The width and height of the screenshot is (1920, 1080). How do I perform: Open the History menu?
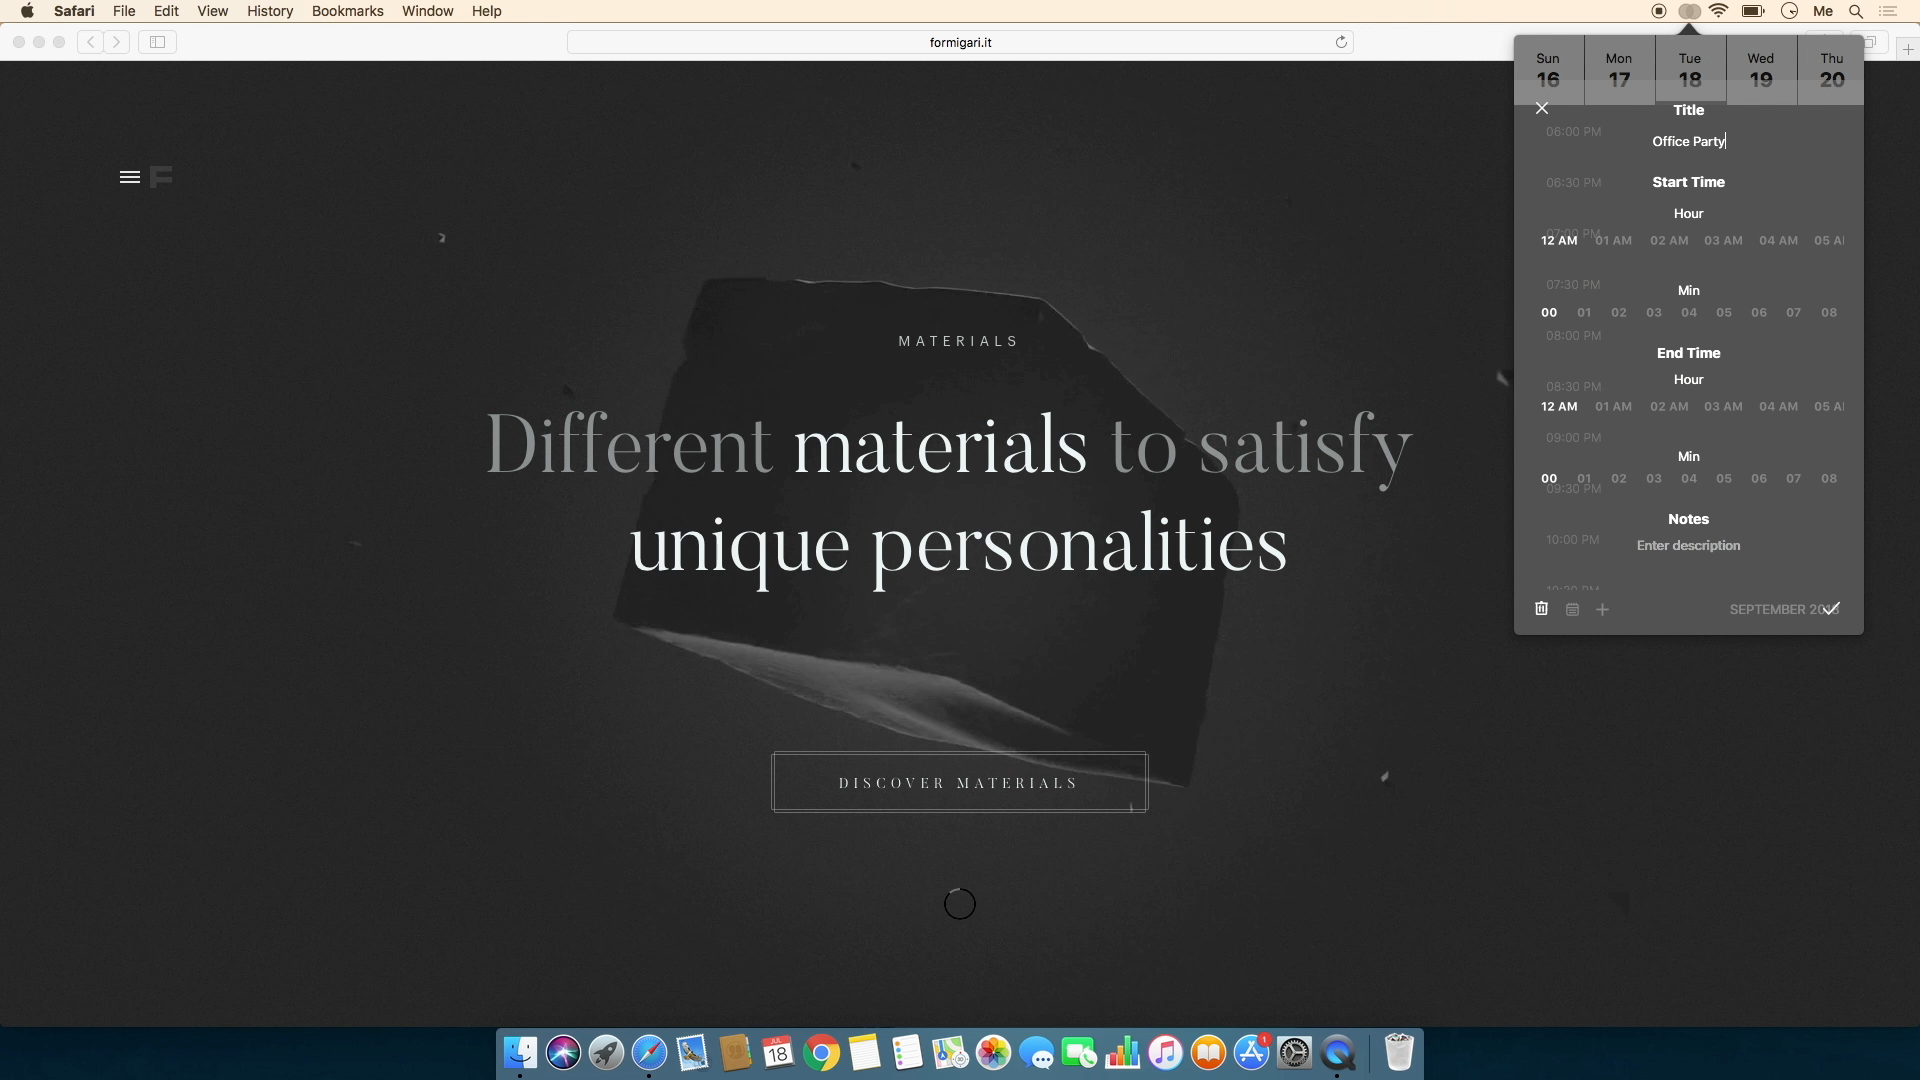click(x=270, y=11)
